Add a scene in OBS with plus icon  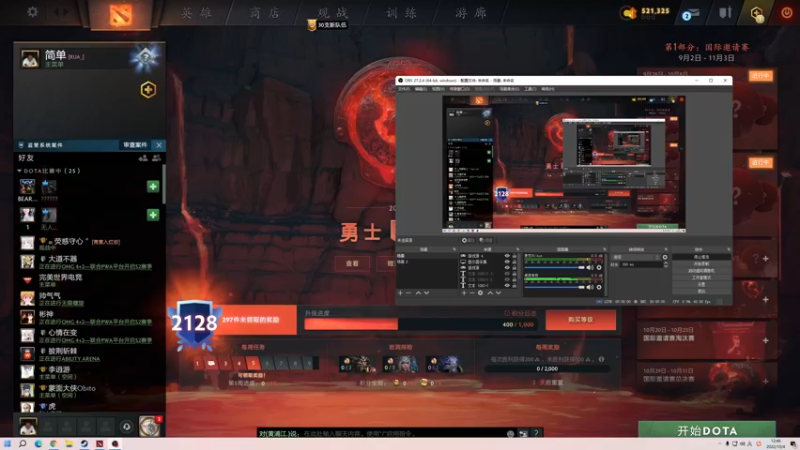[401, 293]
